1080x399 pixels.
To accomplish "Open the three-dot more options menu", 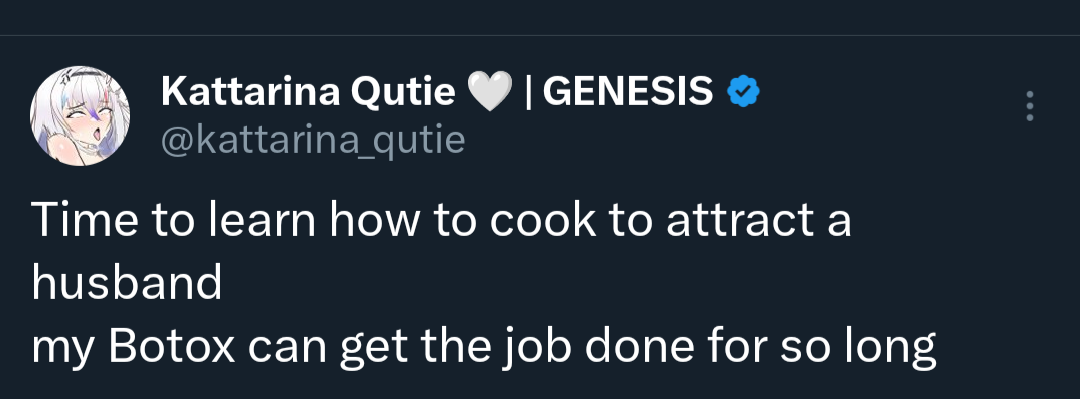I will [1030, 106].
